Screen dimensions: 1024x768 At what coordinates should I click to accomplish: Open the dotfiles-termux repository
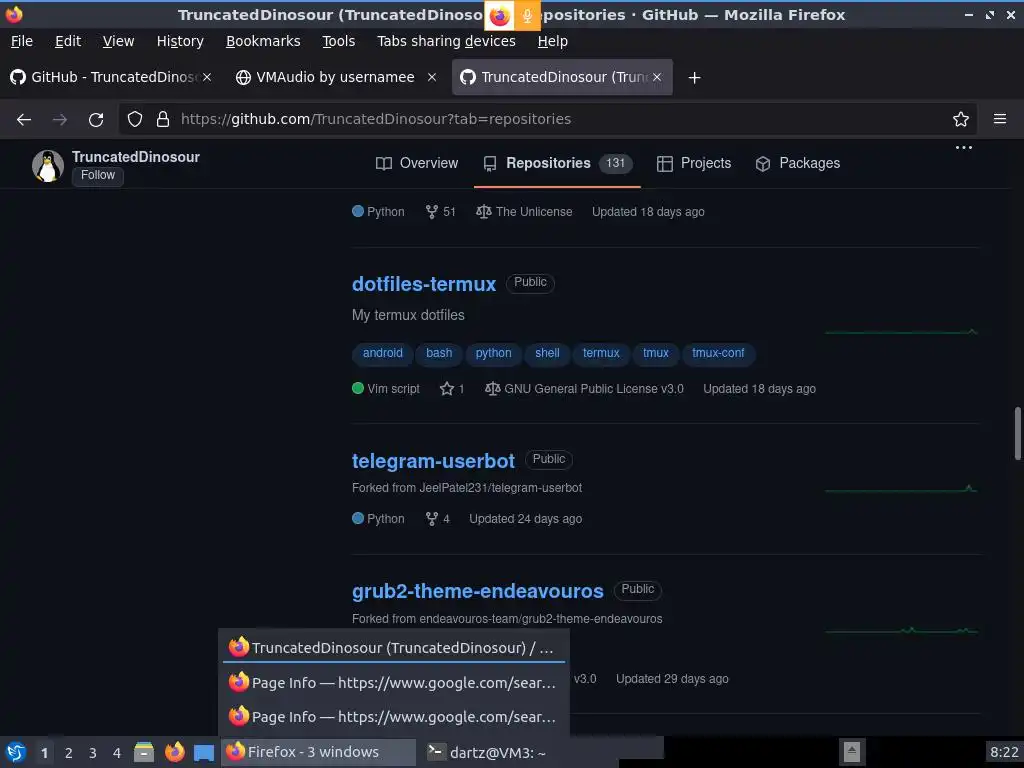coord(424,284)
